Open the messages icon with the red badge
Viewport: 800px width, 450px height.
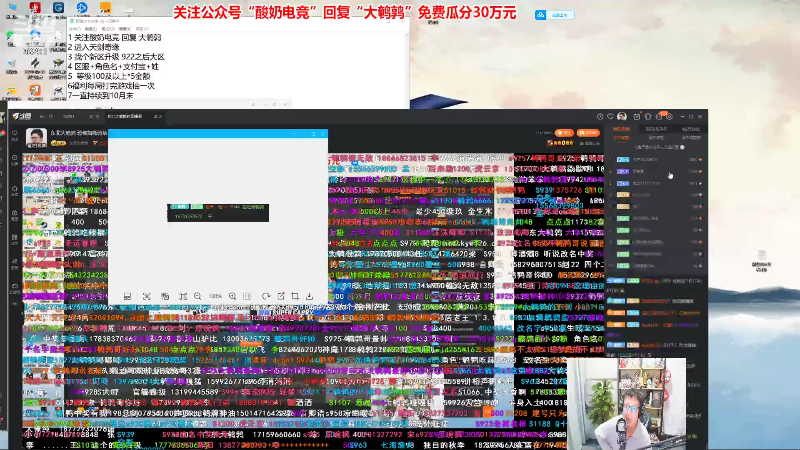[x=659, y=116]
